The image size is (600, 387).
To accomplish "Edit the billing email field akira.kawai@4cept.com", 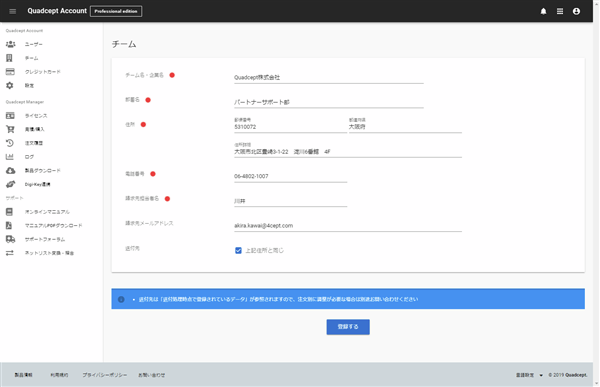I will [348, 225].
